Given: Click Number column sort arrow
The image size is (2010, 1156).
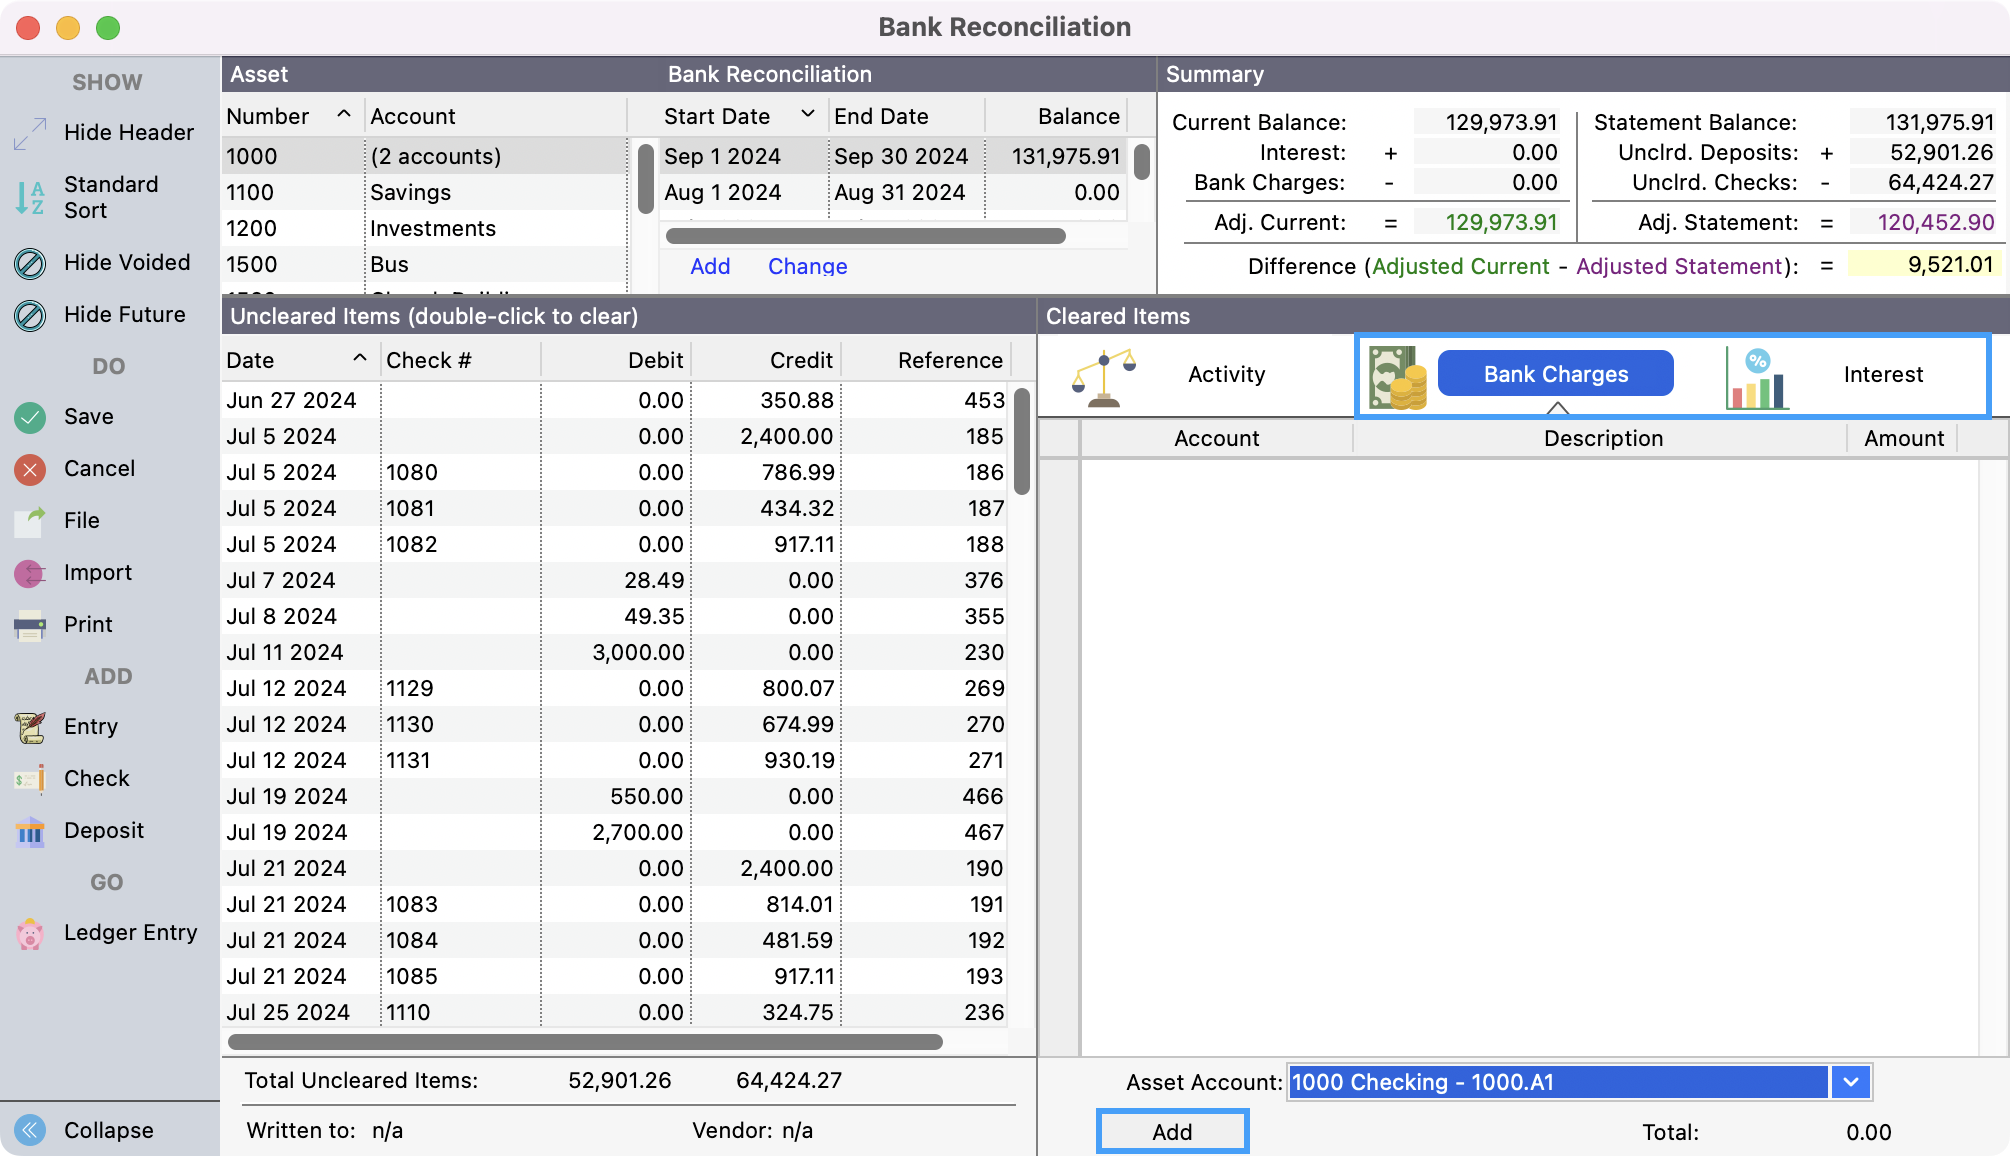Looking at the screenshot, I should [x=343, y=115].
